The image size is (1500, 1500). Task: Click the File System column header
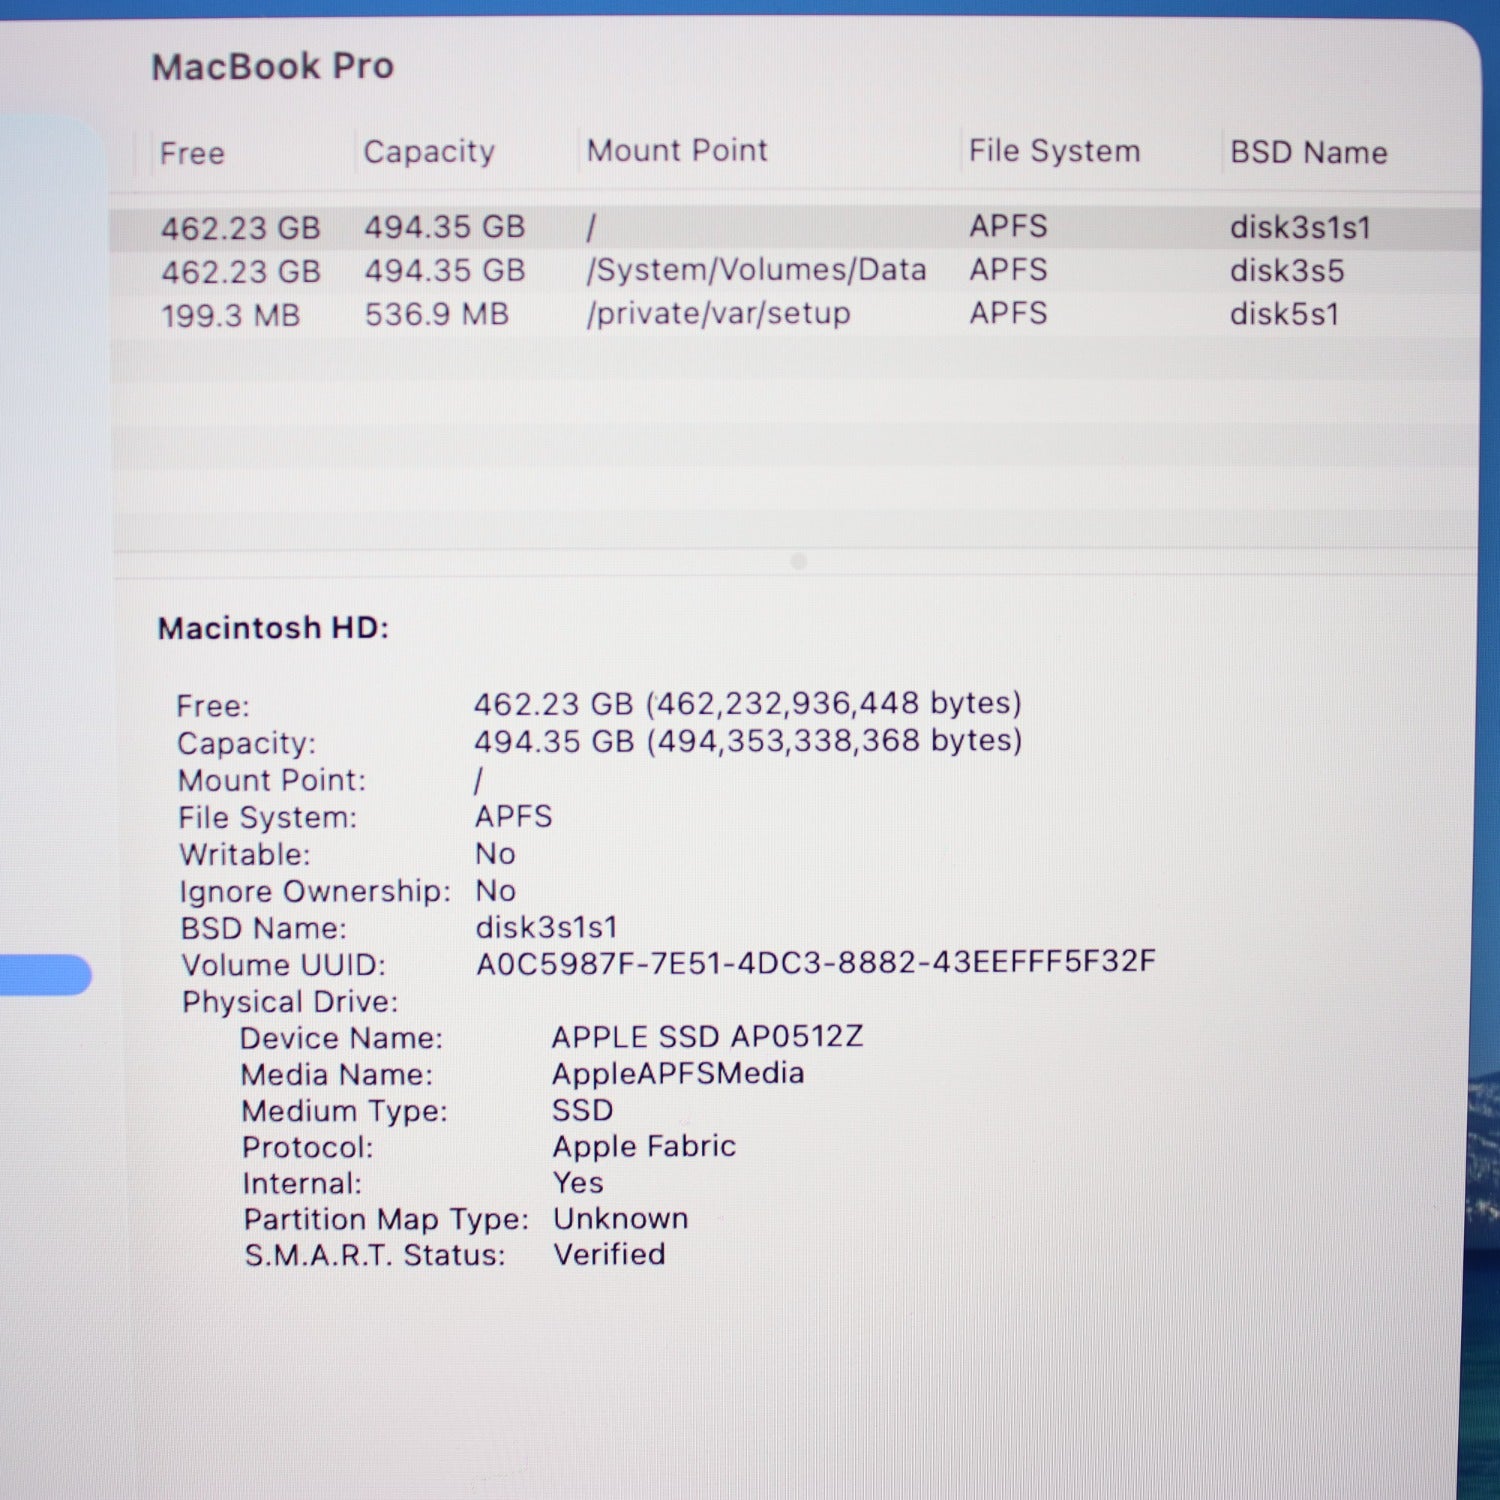(1054, 151)
